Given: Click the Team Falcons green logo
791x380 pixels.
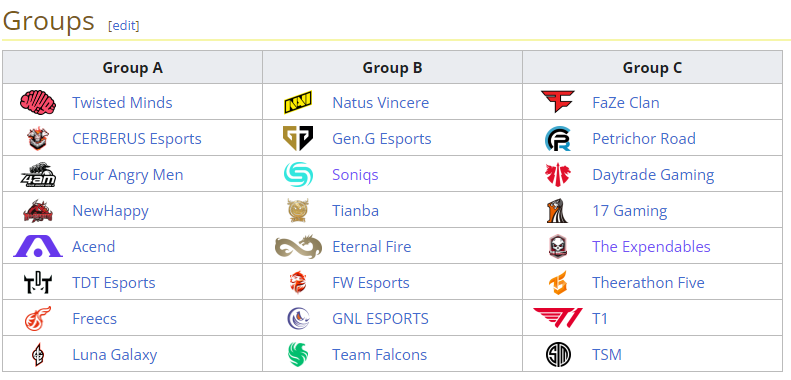Looking at the screenshot, I should click(298, 354).
